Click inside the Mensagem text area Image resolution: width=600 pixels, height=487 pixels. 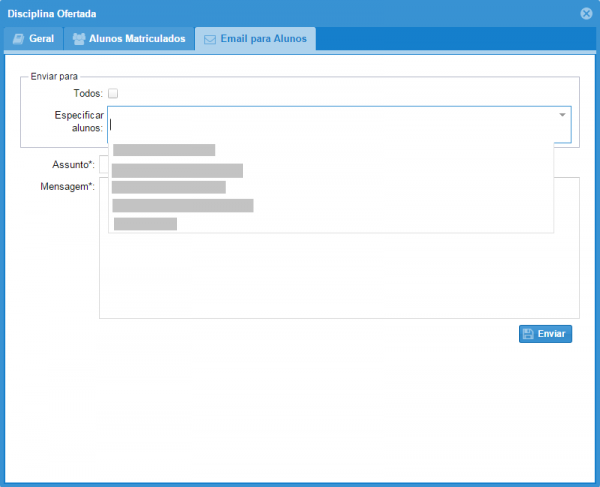(340, 280)
